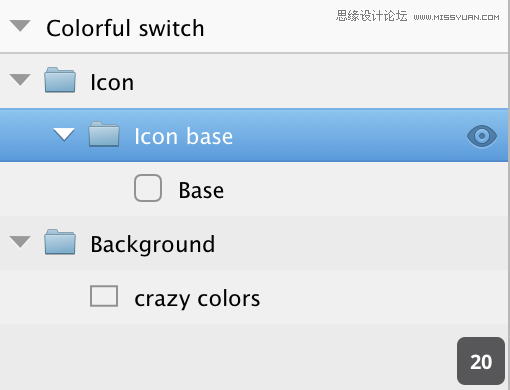Open the missyuan.com watermark link
The height and width of the screenshot is (390, 510).
456,17
